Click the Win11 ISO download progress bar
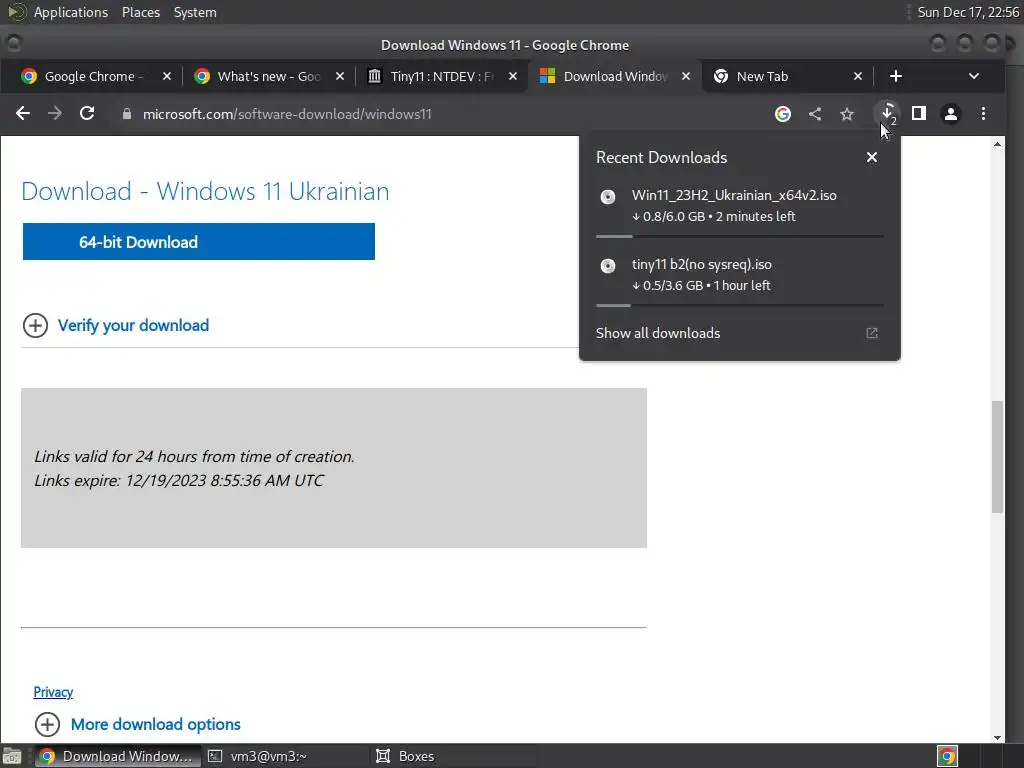Image resolution: width=1024 pixels, height=768 pixels. [x=739, y=236]
